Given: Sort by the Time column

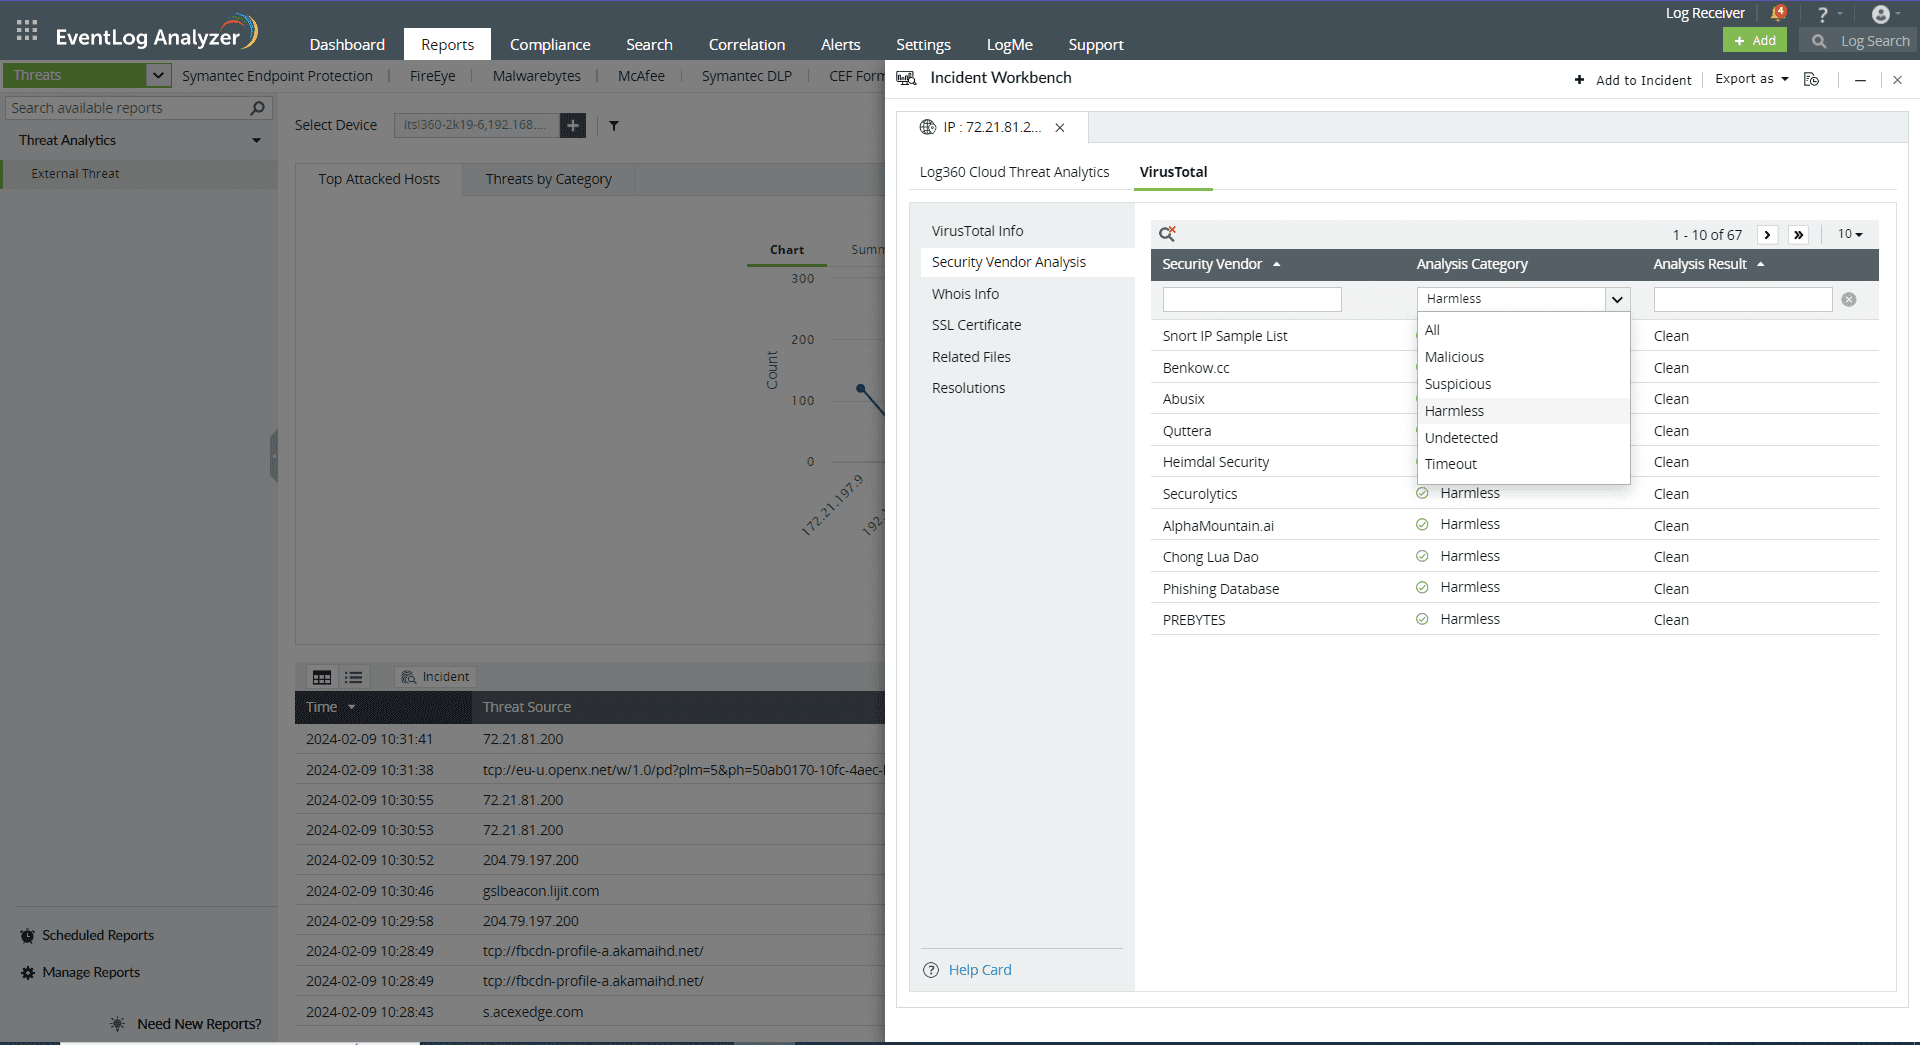Looking at the screenshot, I should tap(331, 707).
